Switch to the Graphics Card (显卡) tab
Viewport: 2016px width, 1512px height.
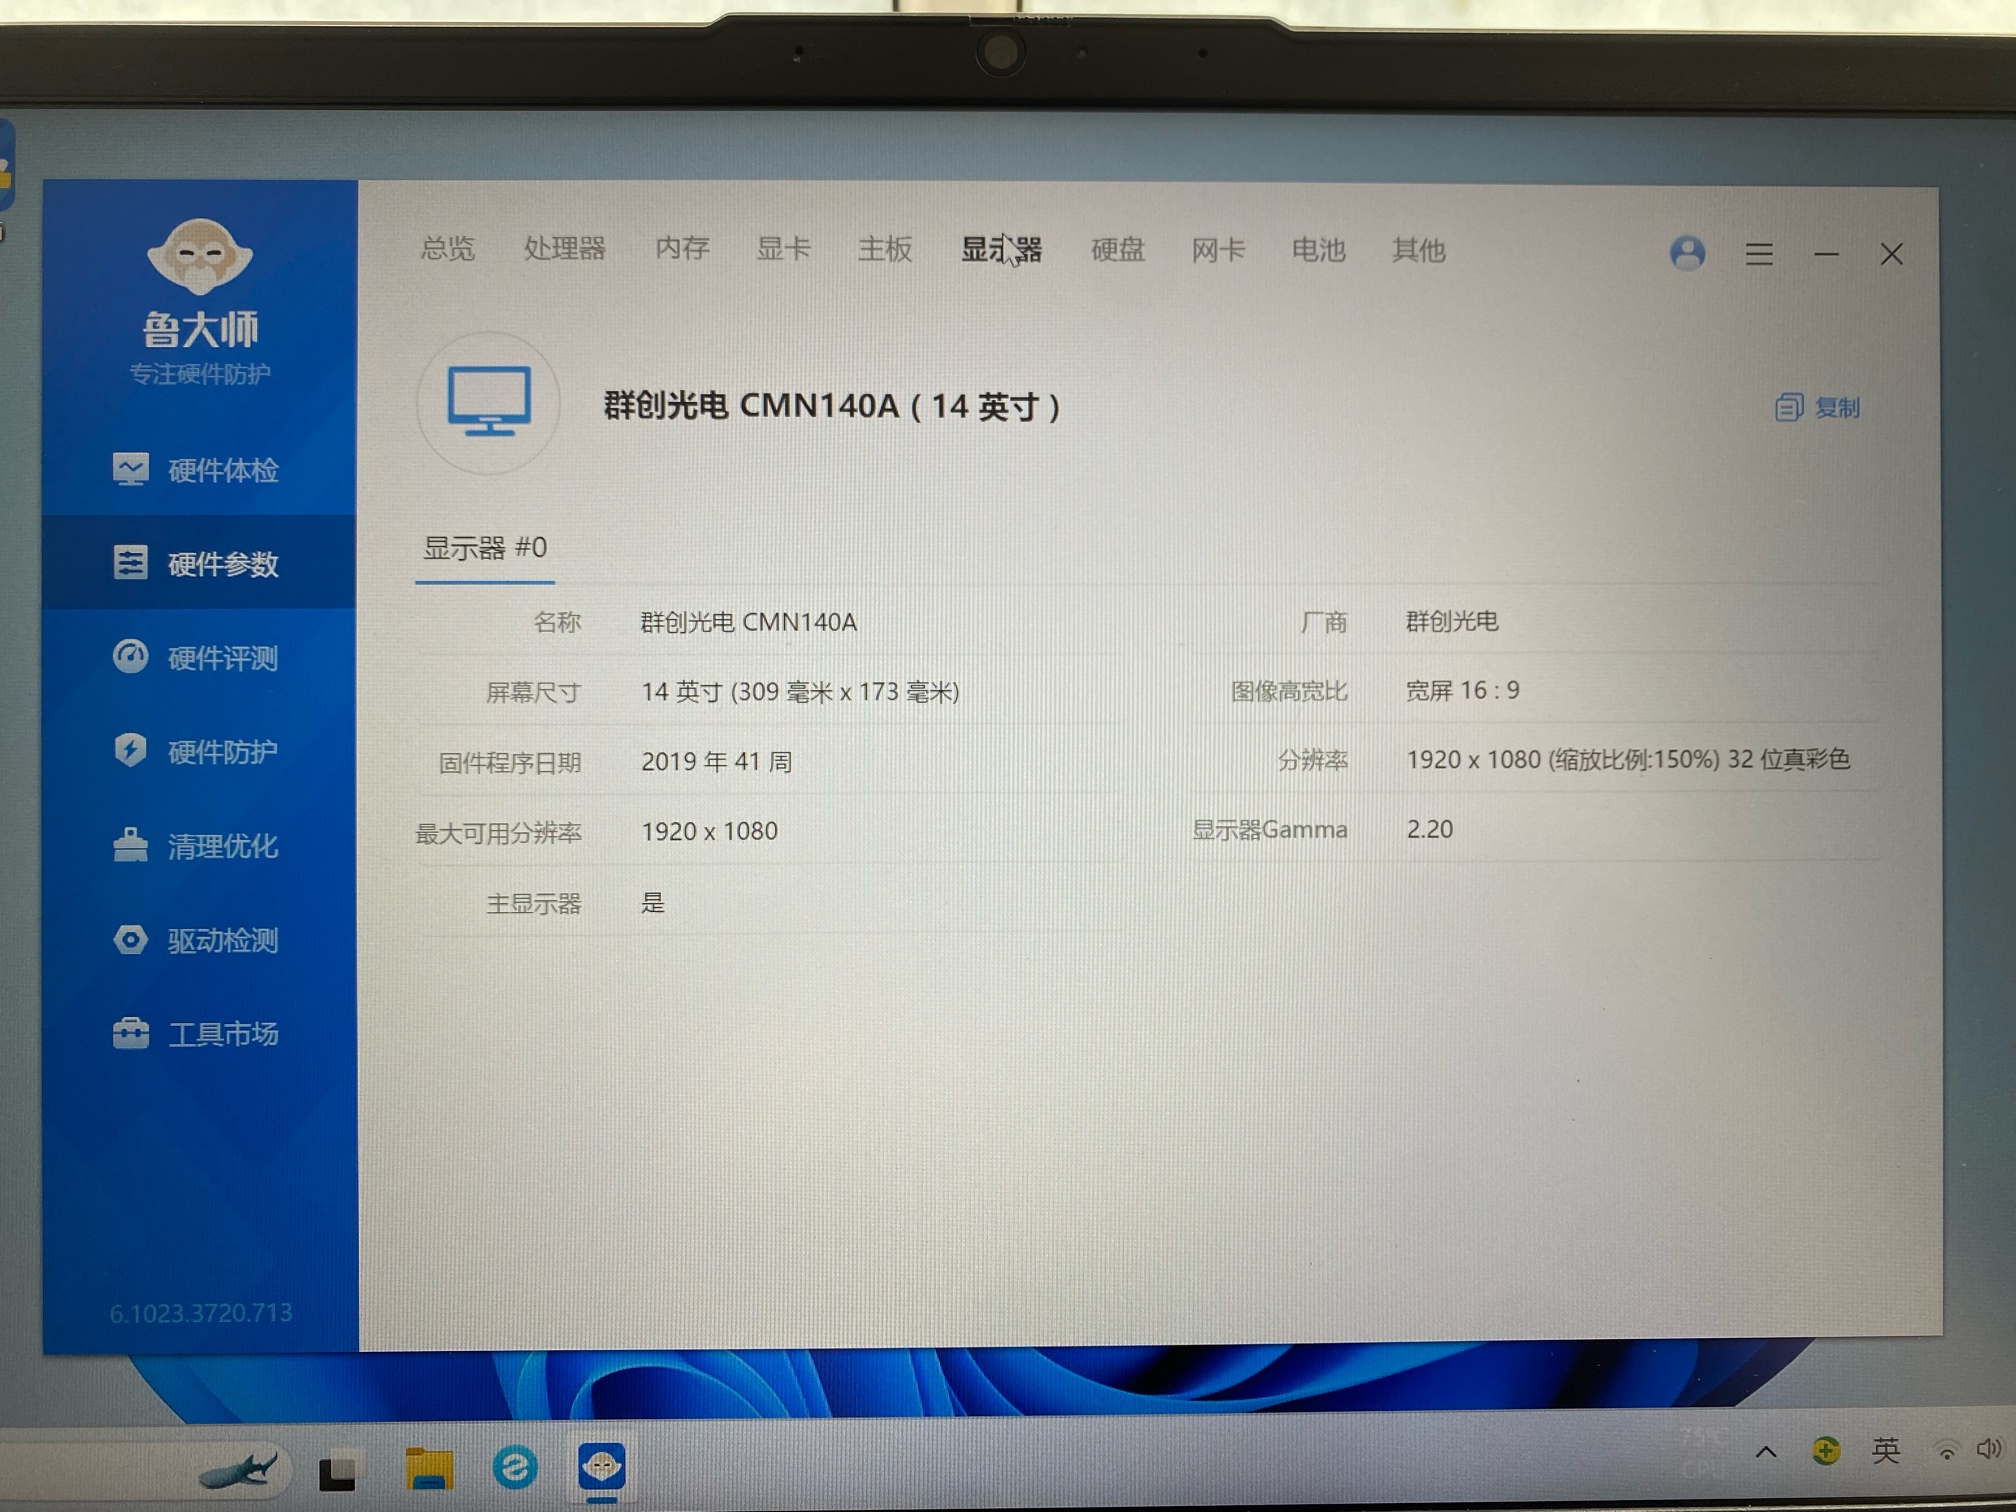(783, 248)
